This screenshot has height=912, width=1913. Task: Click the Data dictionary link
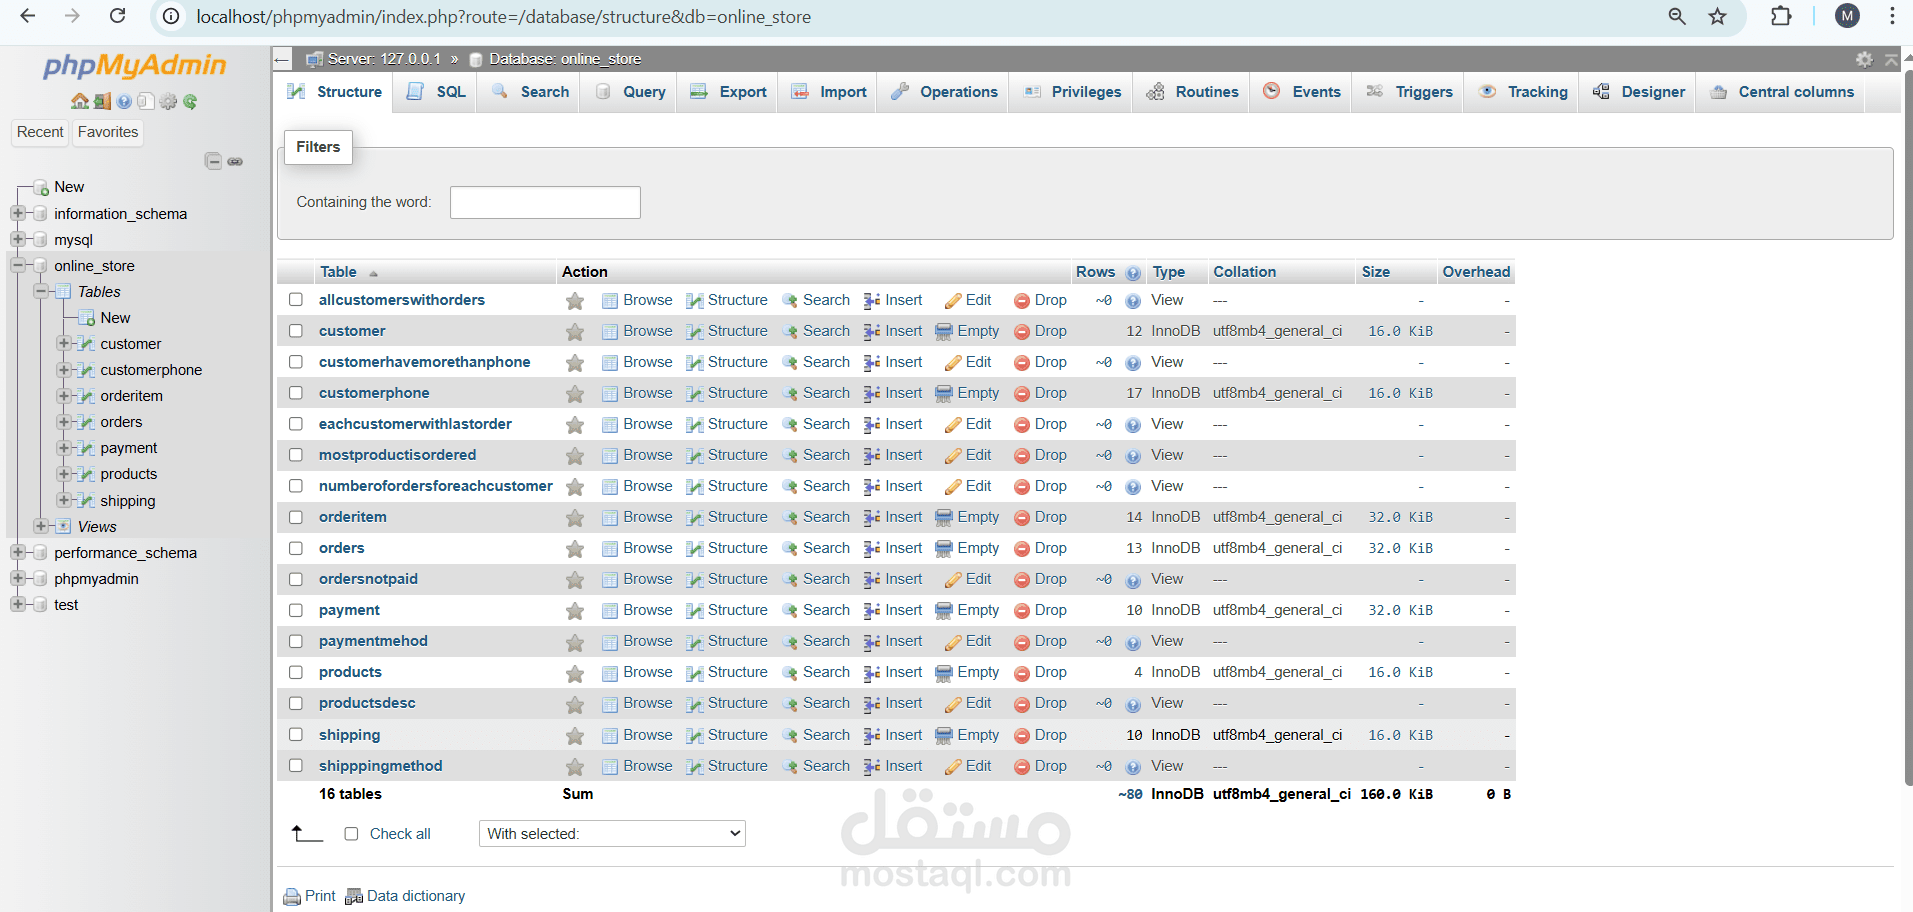pyautogui.click(x=415, y=895)
